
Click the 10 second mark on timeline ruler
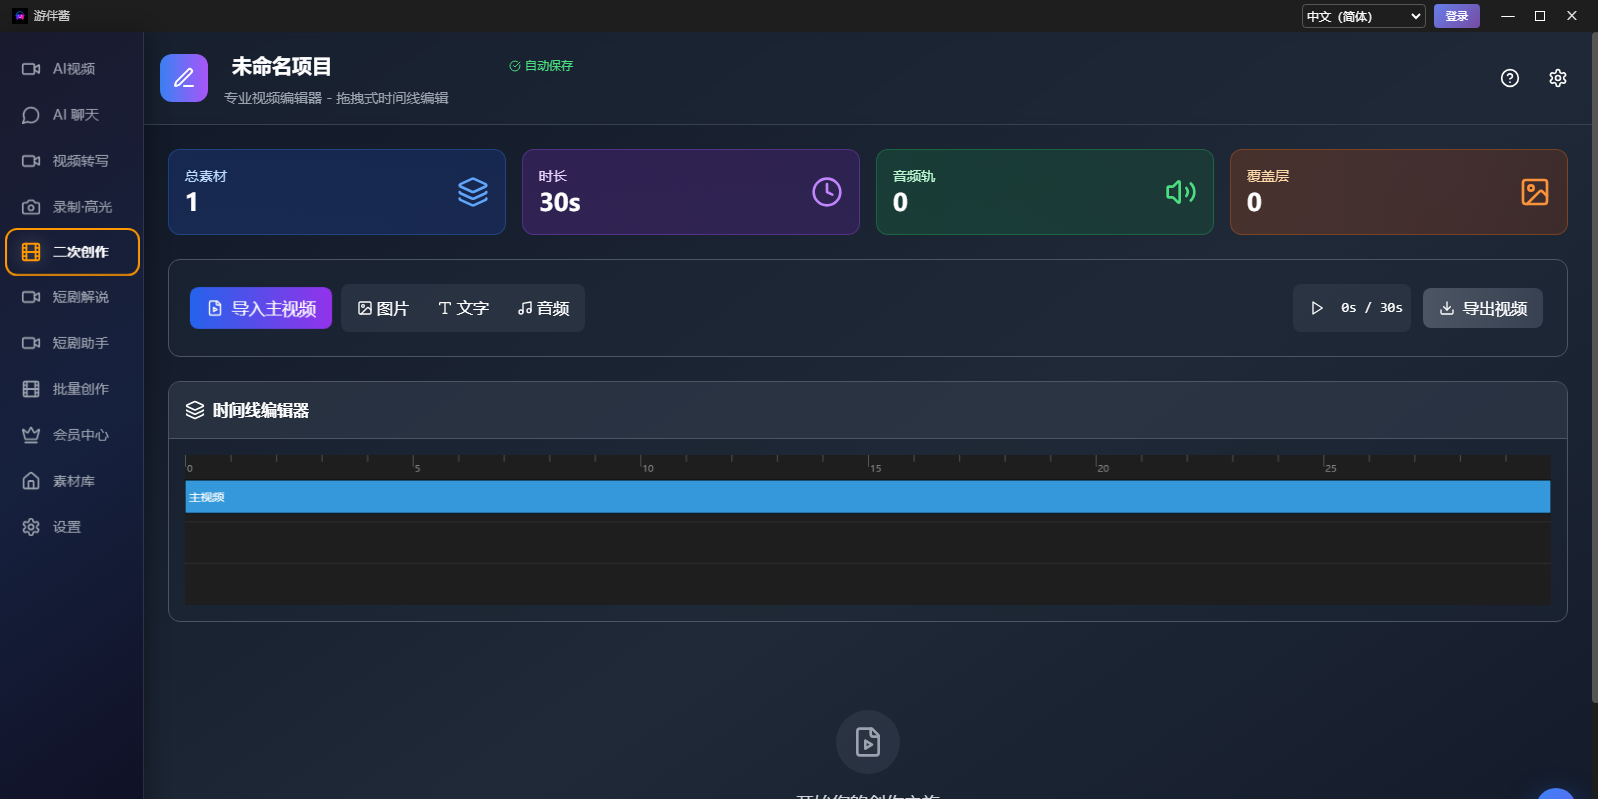(642, 463)
